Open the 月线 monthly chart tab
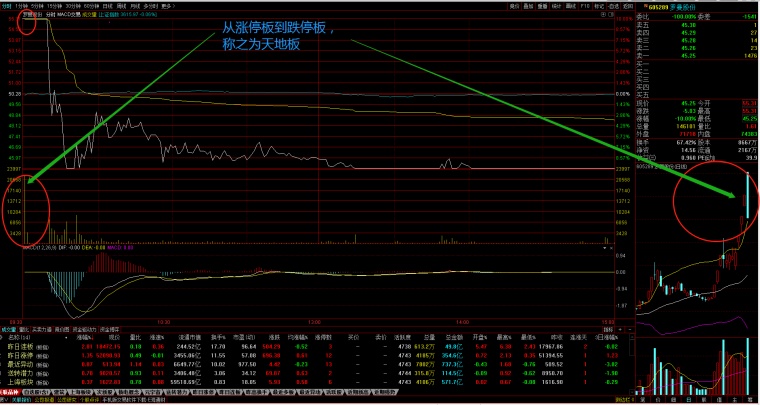Screen dimensions: 760x405 click(x=135, y=6)
